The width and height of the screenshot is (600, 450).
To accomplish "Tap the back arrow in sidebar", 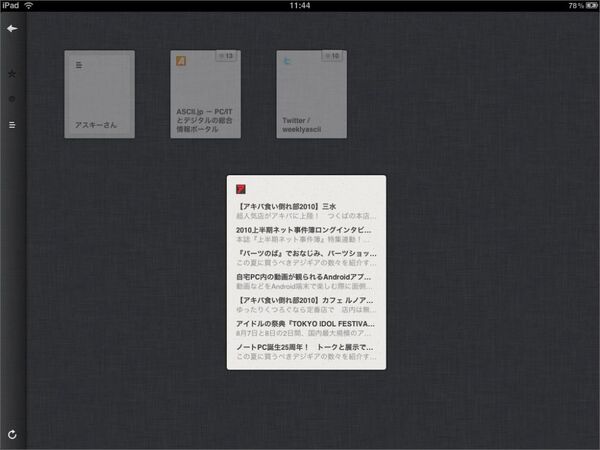I will coord(12,29).
